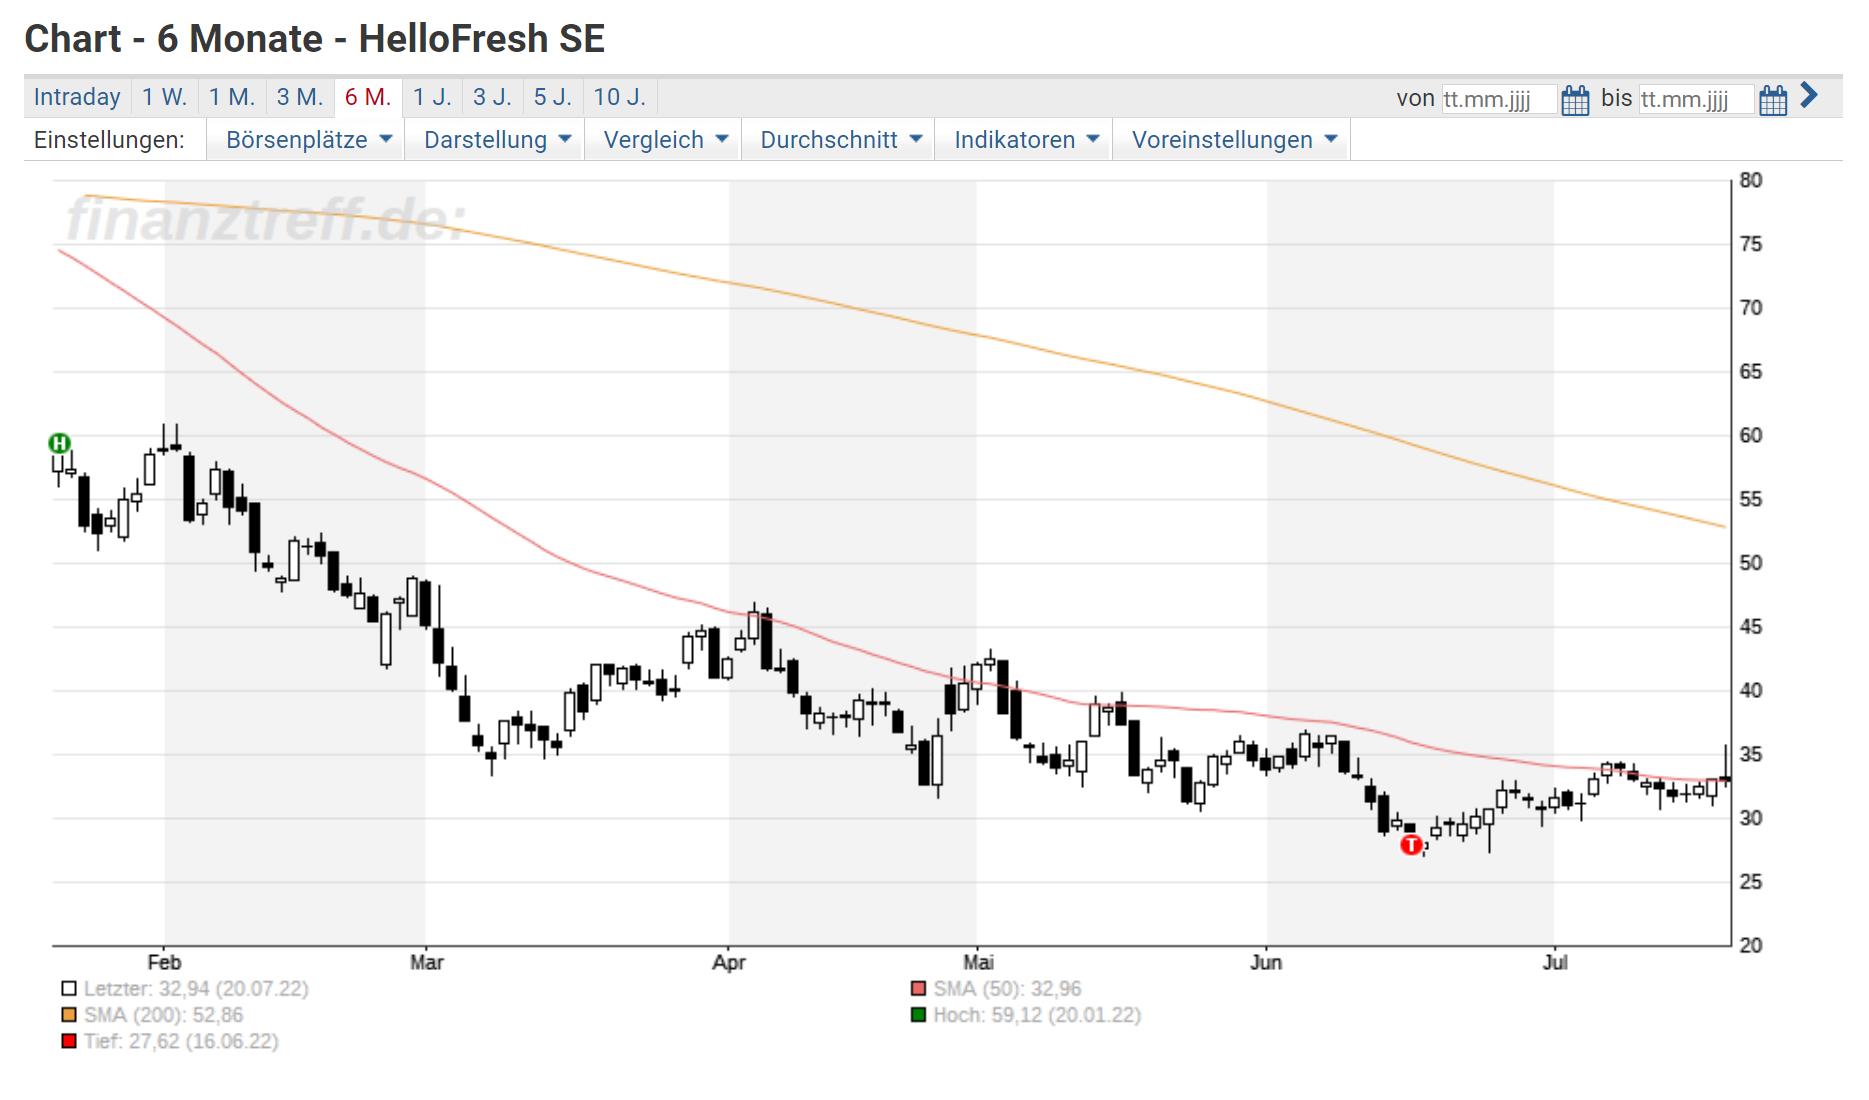The width and height of the screenshot is (1869, 1100).
Task: Open the 'von' date calendar picker icon
Action: [x=1575, y=100]
